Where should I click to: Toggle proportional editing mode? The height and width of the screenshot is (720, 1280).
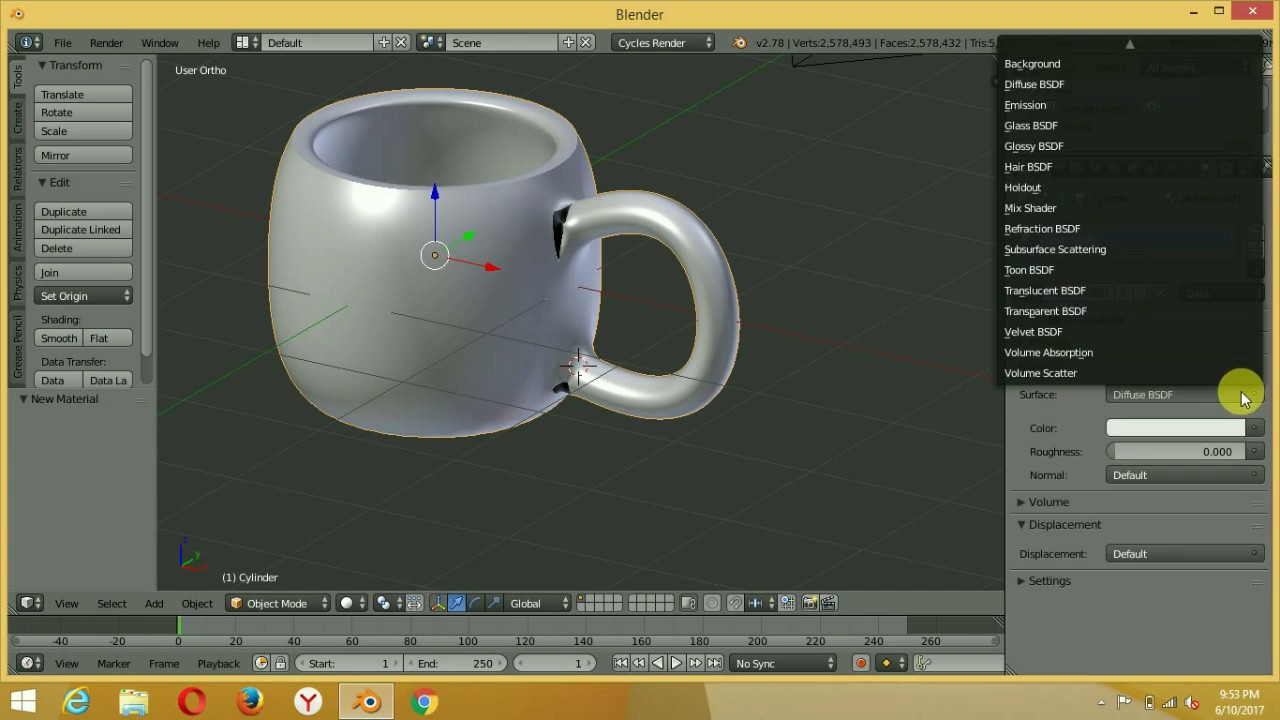click(712, 603)
